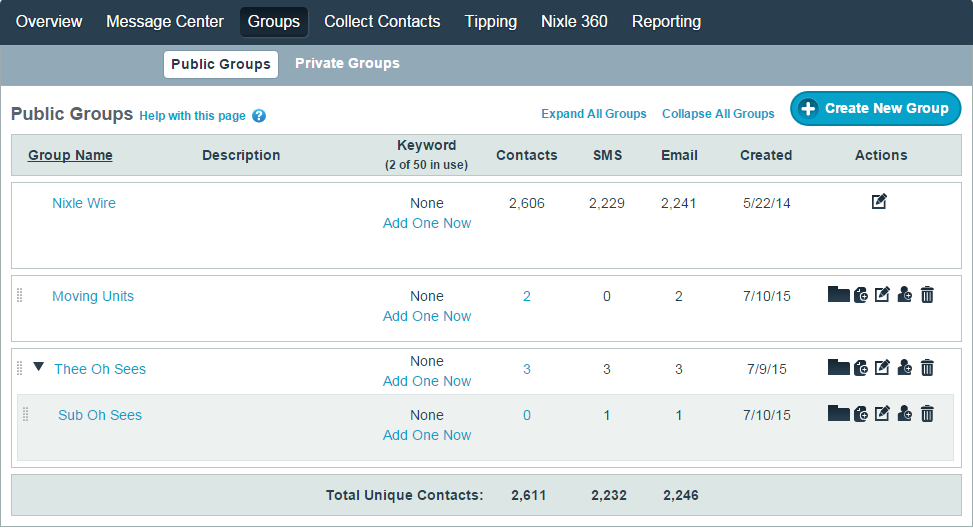973x528 pixels.
Task: Edit the Moving Units group
Action: [x=882, y=294]
